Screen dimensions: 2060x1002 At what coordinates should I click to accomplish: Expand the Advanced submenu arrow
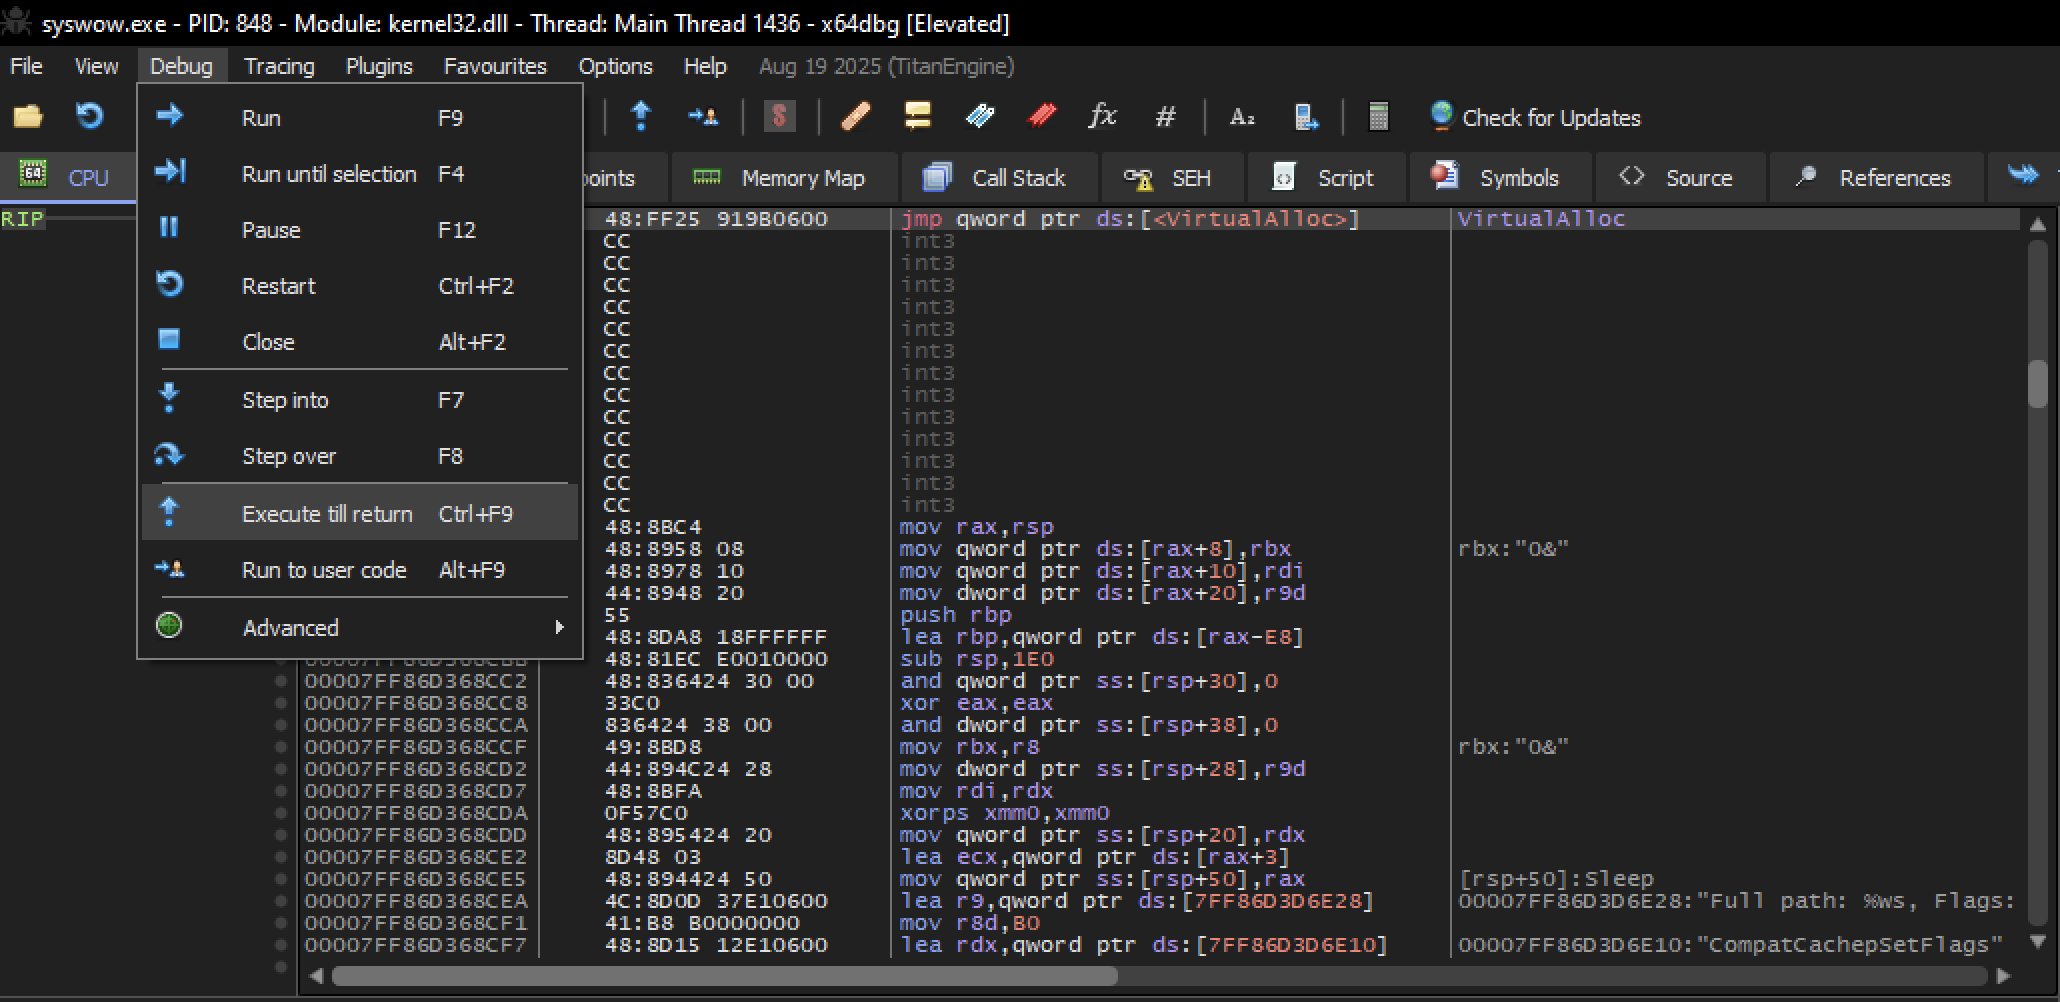tap(559, 627)
